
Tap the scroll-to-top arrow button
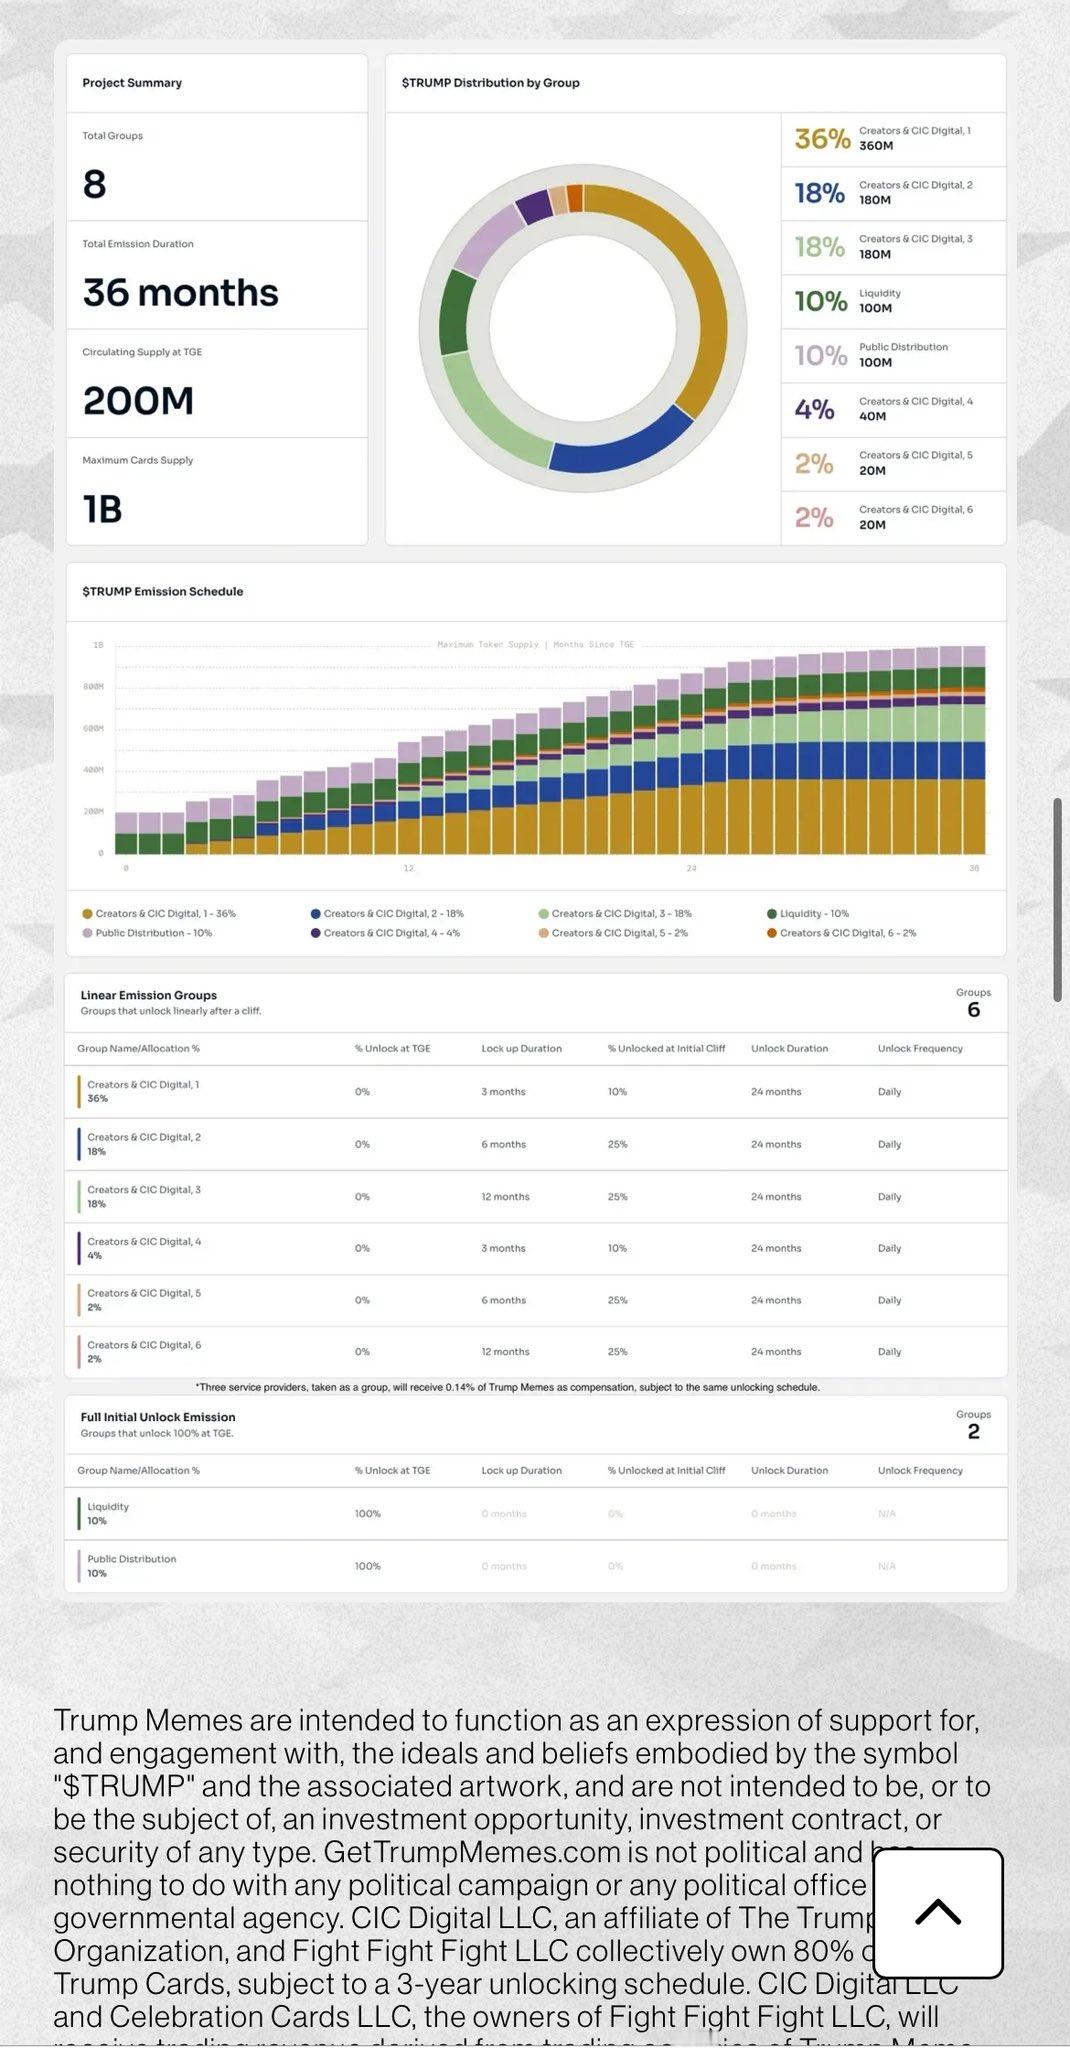point(938,1912)
